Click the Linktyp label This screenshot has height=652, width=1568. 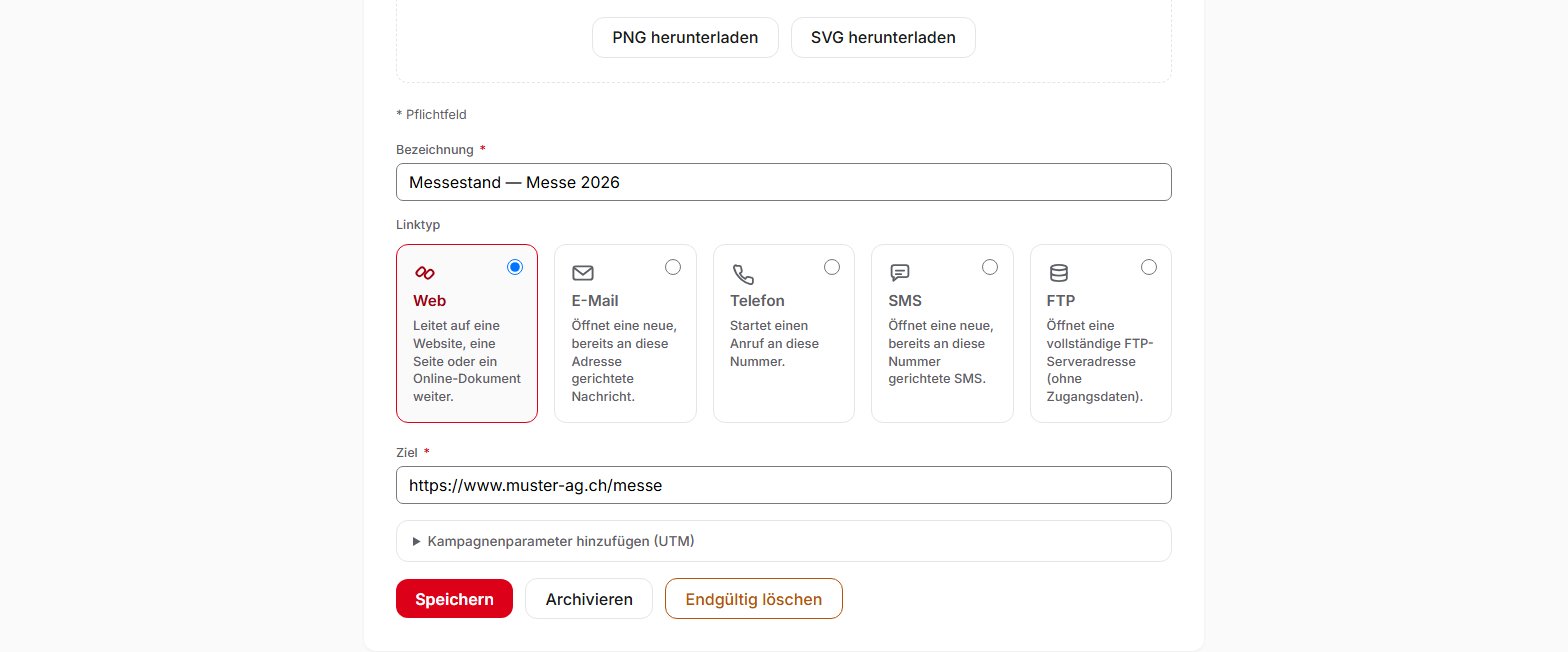click(x=418, y=225)
